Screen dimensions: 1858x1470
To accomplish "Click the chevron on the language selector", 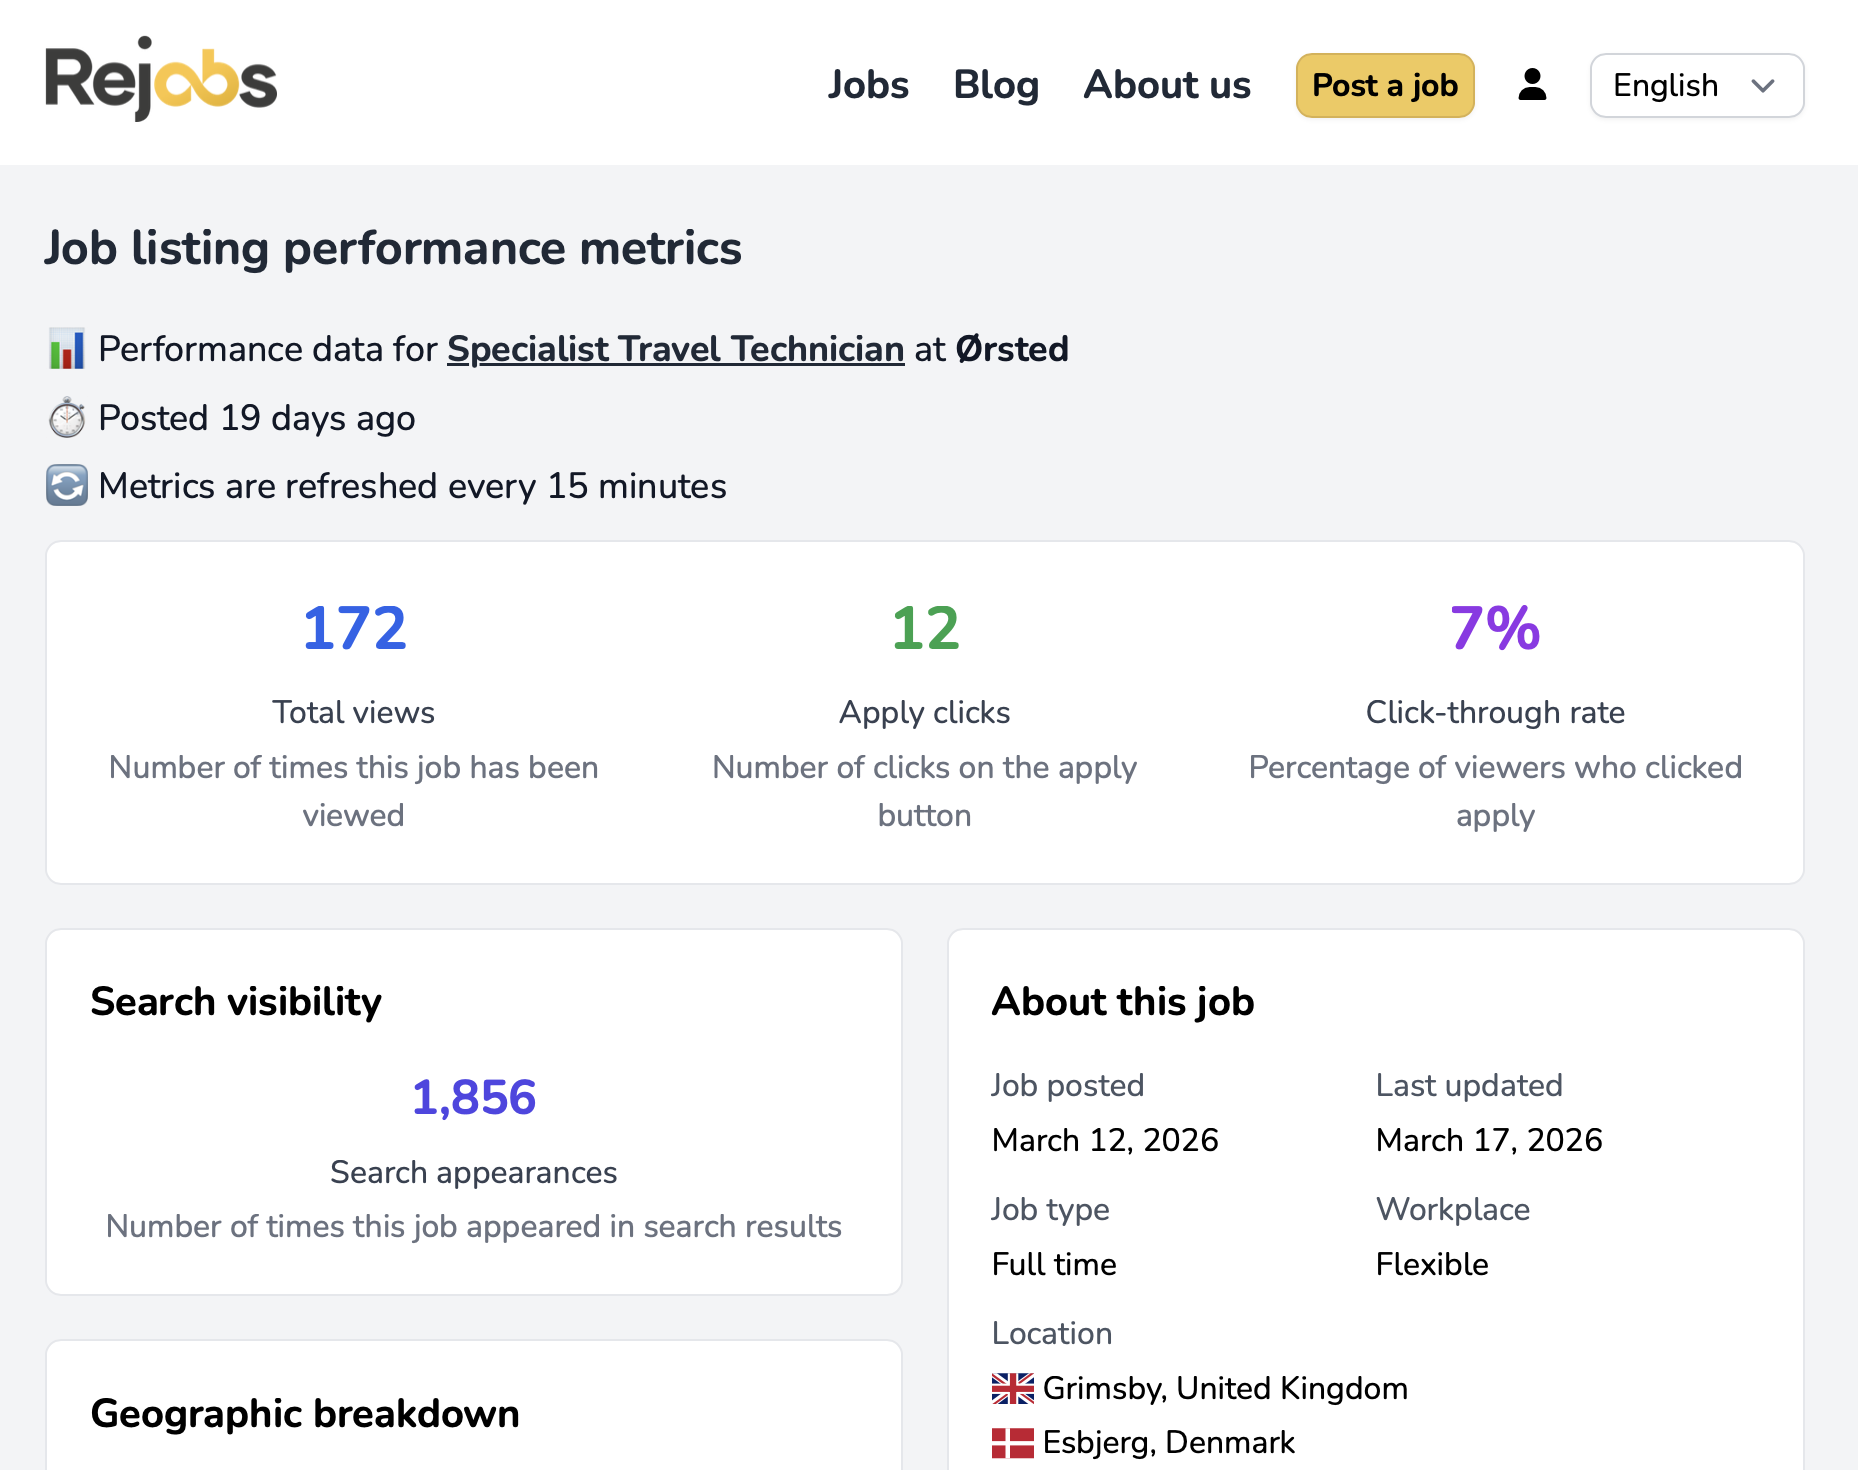I will (1763, 86).
